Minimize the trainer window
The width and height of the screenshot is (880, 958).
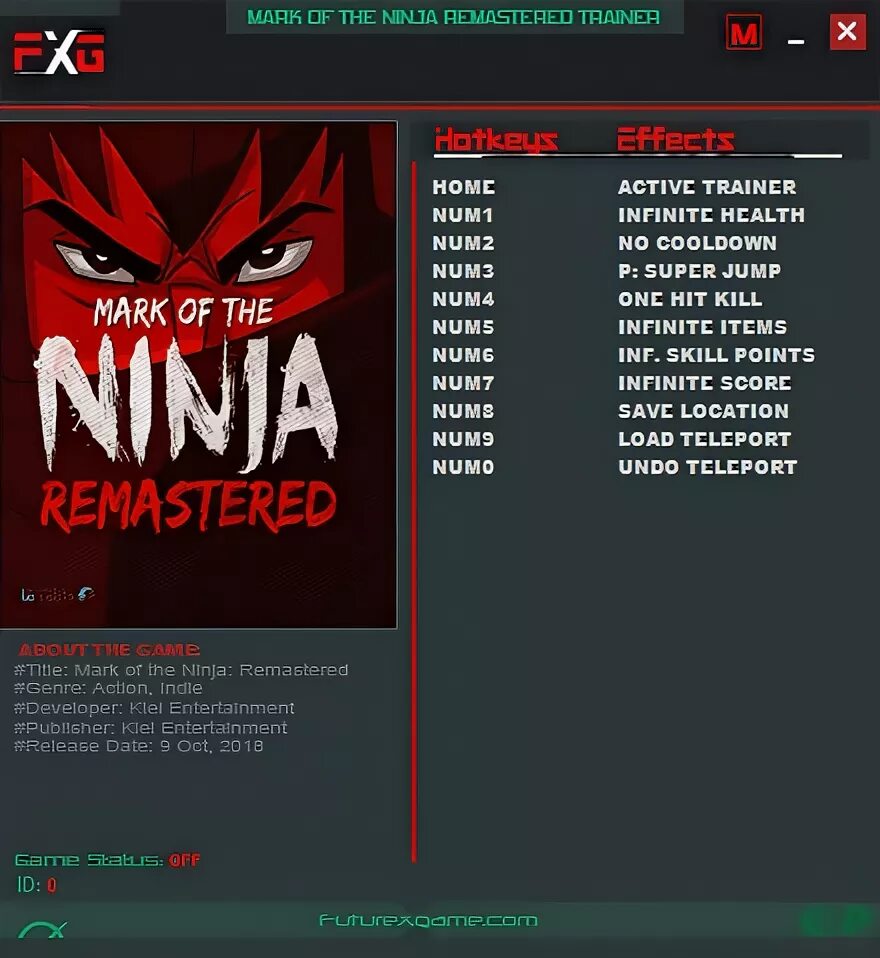[x=796, y=42]
